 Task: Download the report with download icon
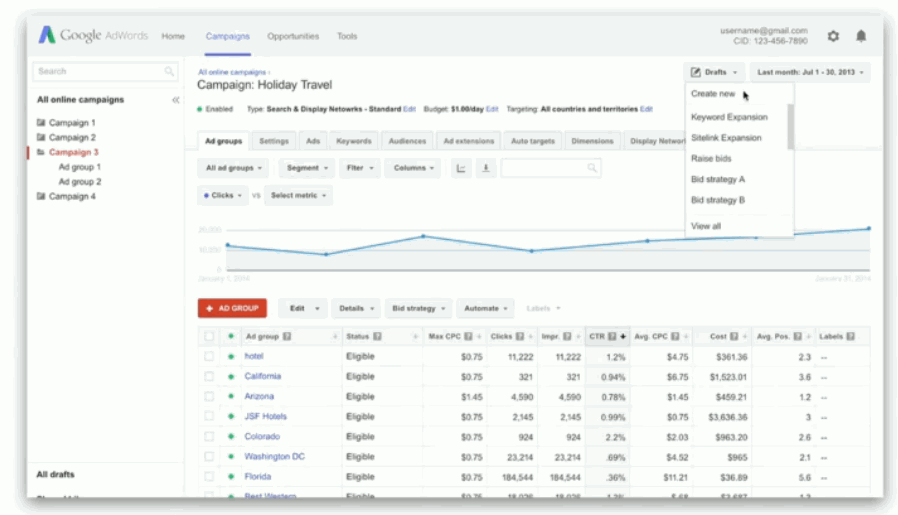(486, 168)
